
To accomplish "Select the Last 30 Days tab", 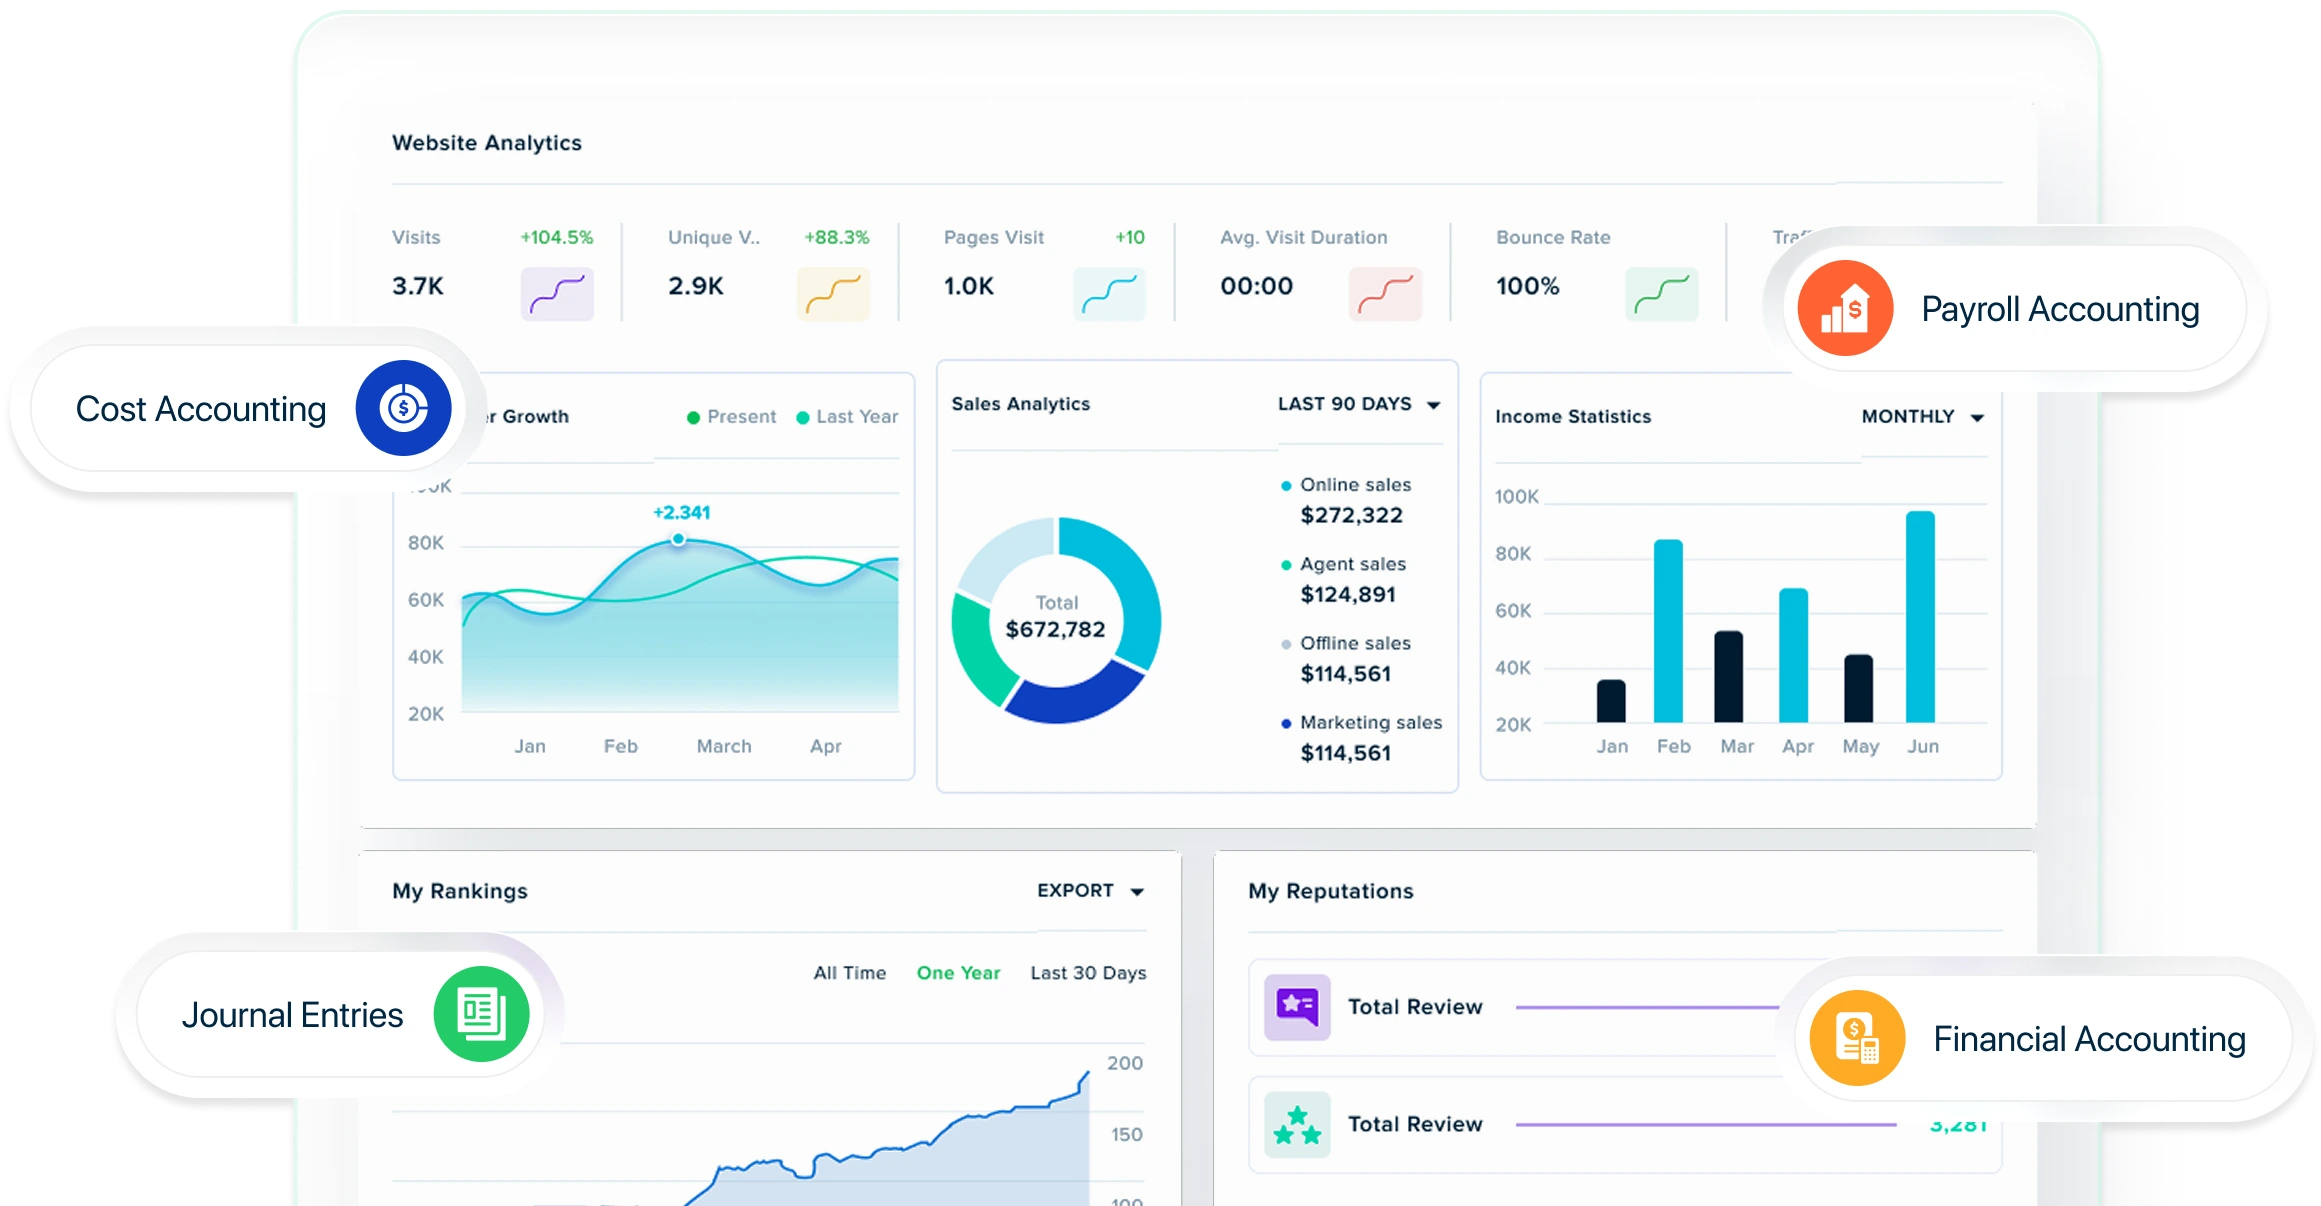I will point(1088,973).
